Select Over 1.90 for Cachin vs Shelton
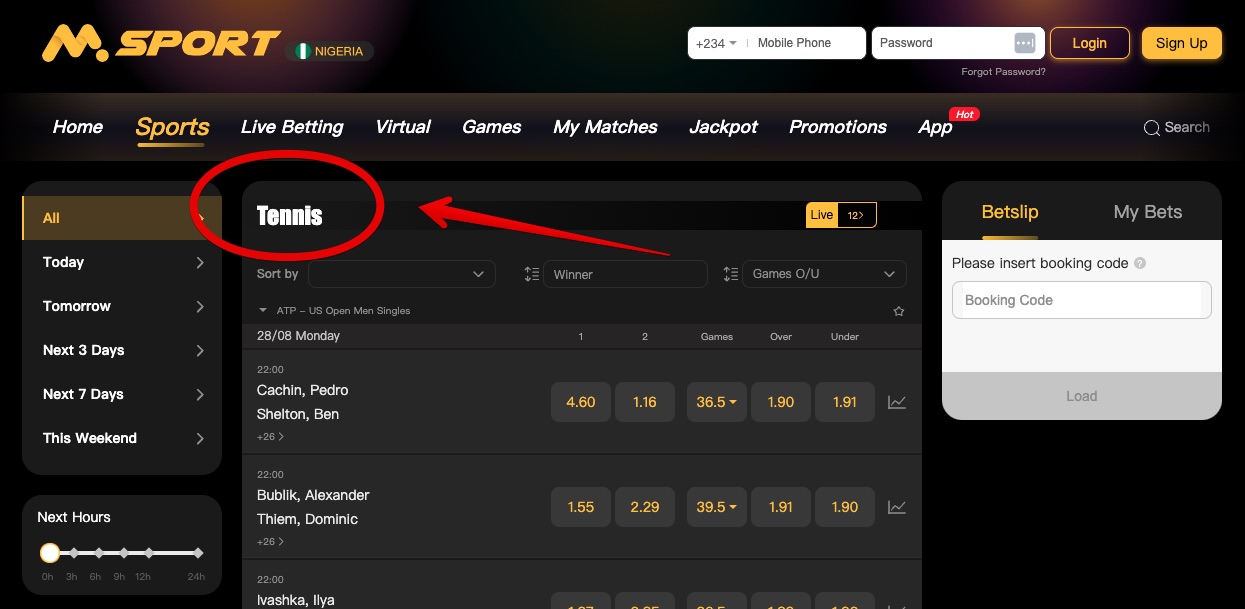The image size is (1245, 609). (781, 402)
